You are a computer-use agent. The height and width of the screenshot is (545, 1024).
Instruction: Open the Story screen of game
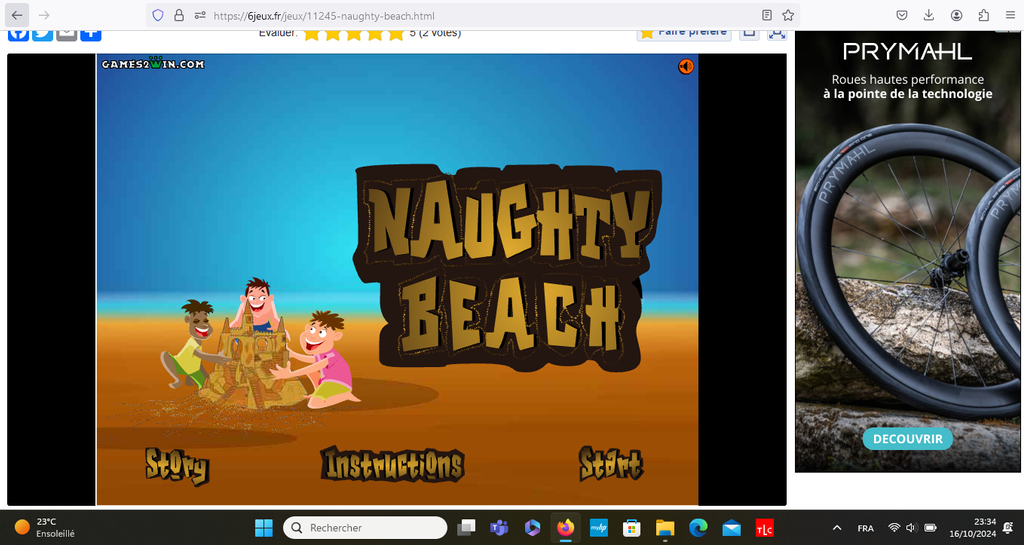(x=177, y=466)
